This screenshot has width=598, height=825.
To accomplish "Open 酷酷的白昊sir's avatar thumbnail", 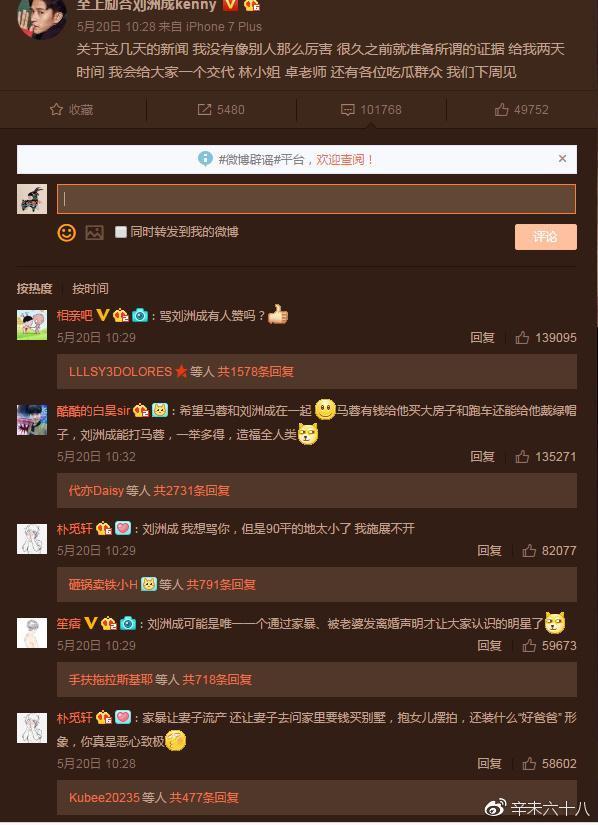I will [32, 419].
